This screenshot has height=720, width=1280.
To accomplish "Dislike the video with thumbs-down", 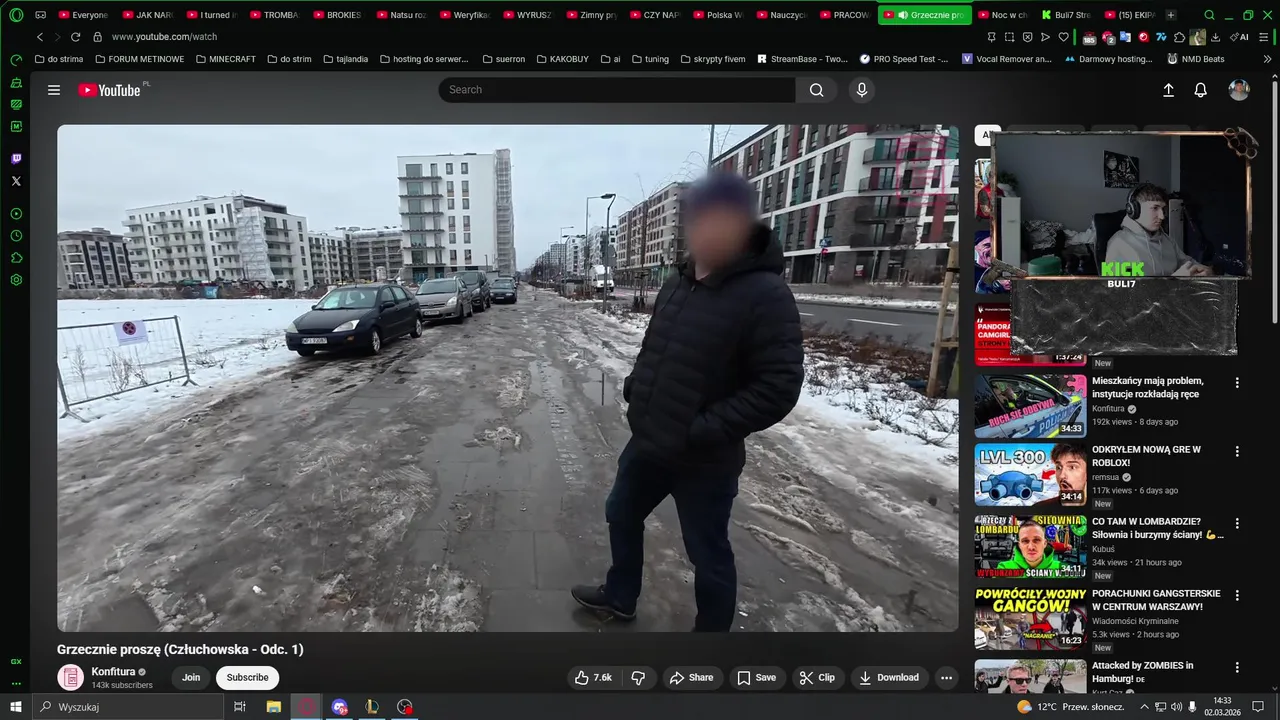I will (638, 678).
